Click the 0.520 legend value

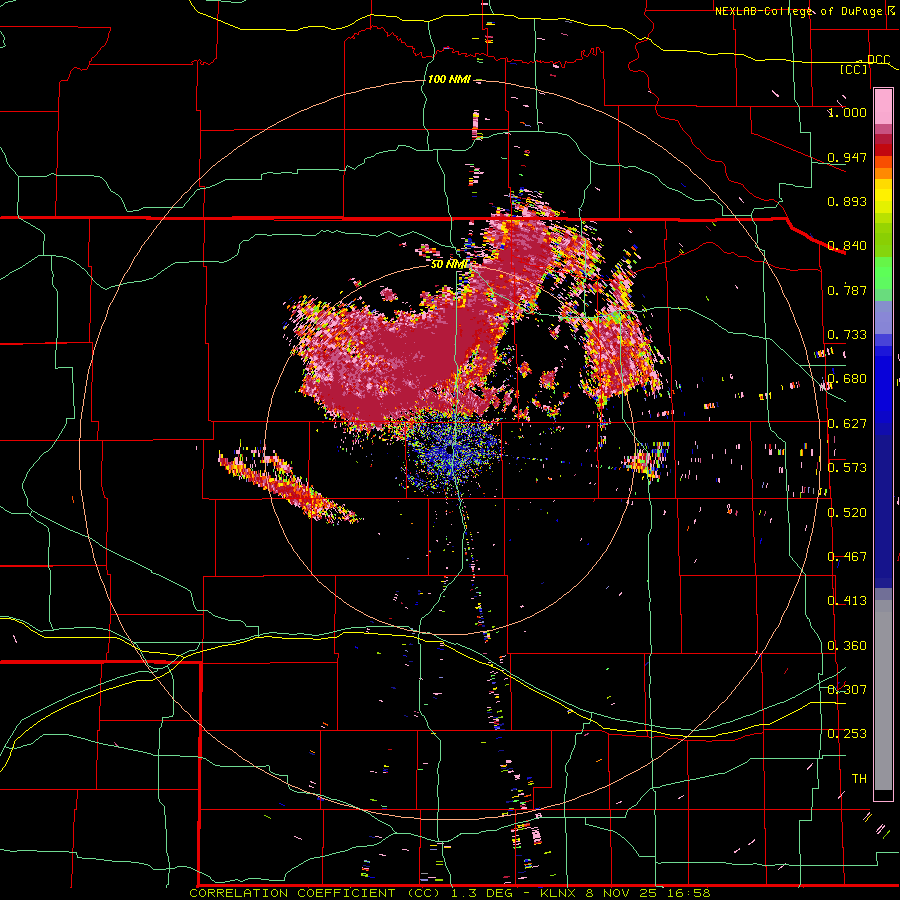tap(847, 513)
